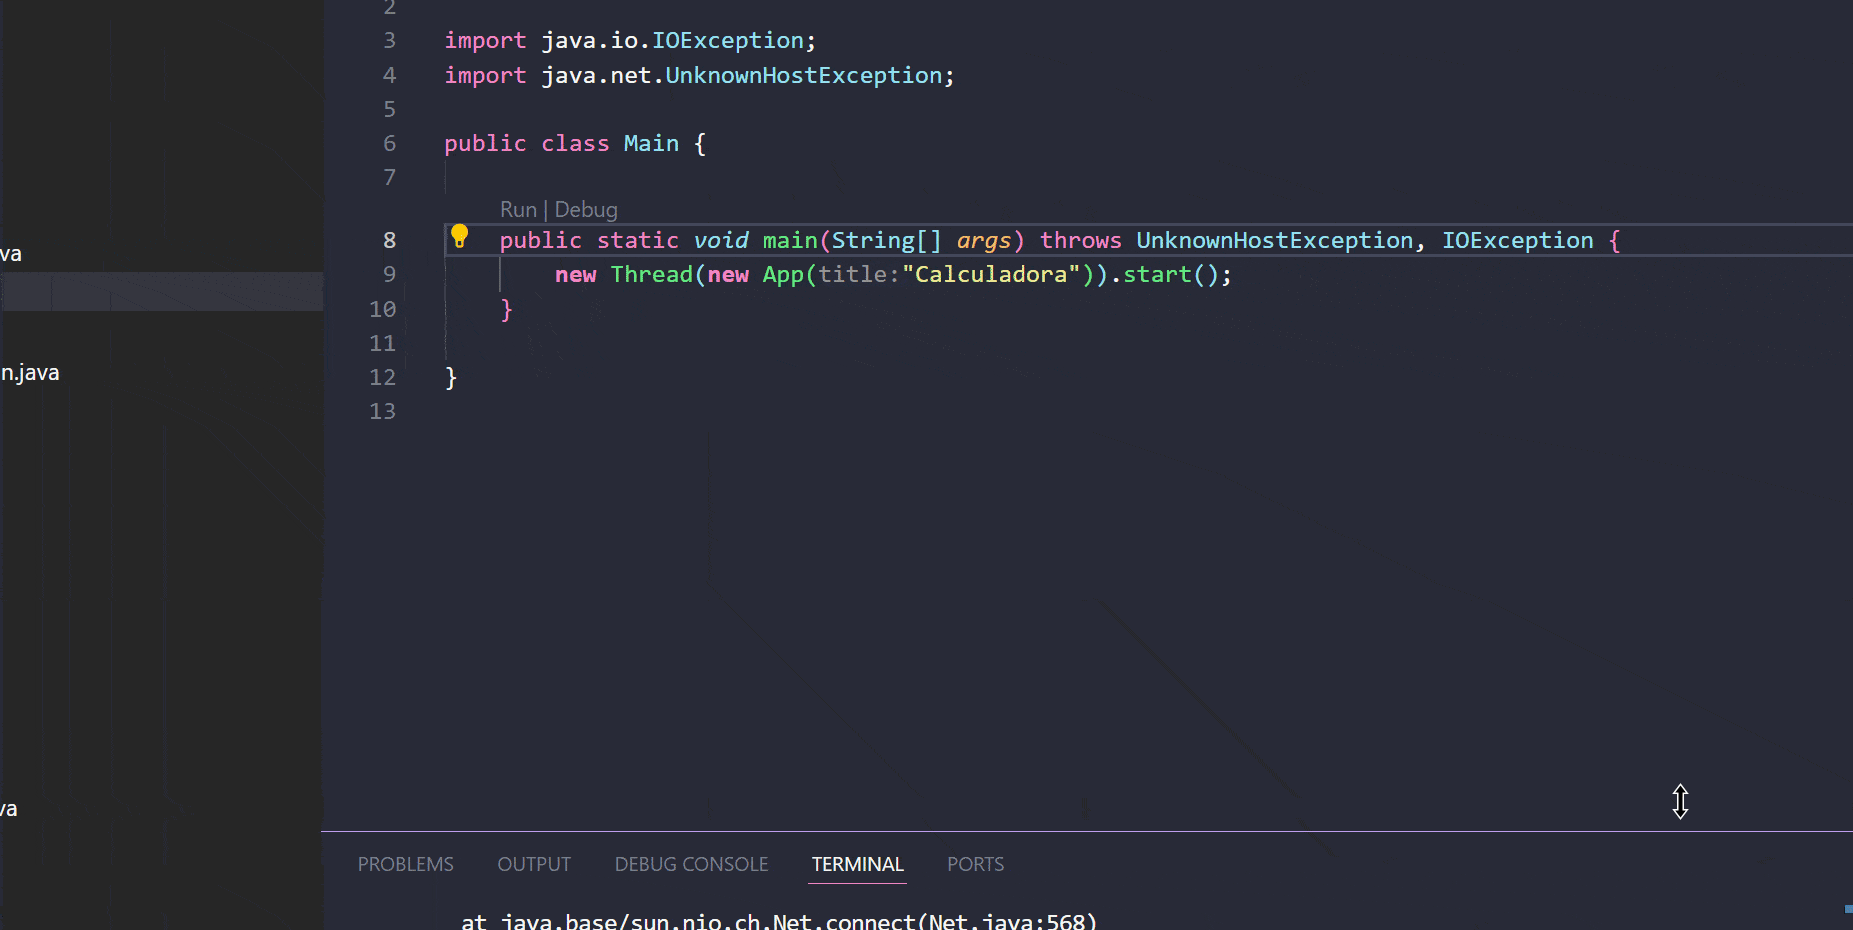The width and height of the screenshot is (1853, 930).
Task: Click UnknownHostException in the line 4 import
Action: 803,76
